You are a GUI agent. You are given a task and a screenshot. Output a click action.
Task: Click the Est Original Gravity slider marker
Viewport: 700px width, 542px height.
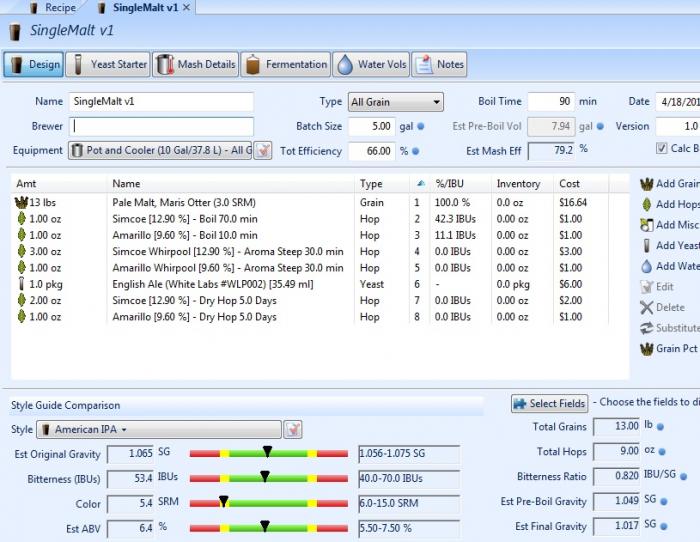point(267,452)
